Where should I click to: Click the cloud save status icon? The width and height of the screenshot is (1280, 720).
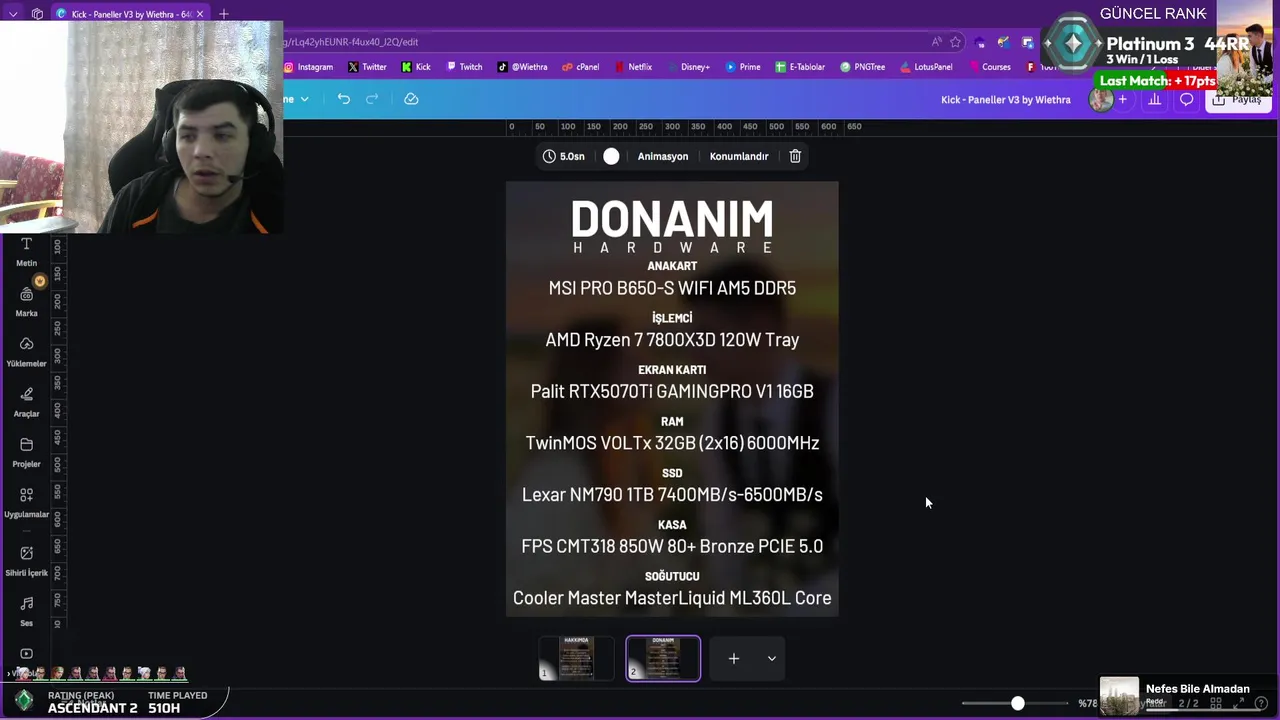click(x=411, y=99)
